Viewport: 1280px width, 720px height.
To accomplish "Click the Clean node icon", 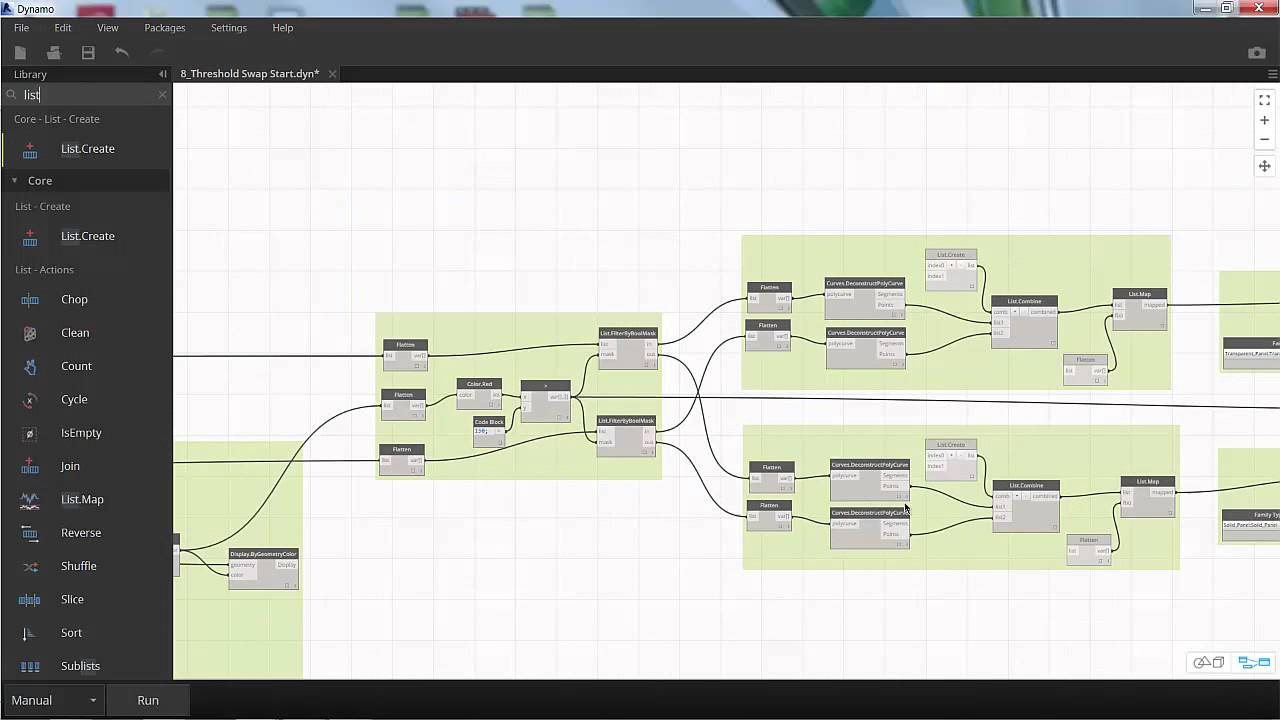I will [30, 333].
